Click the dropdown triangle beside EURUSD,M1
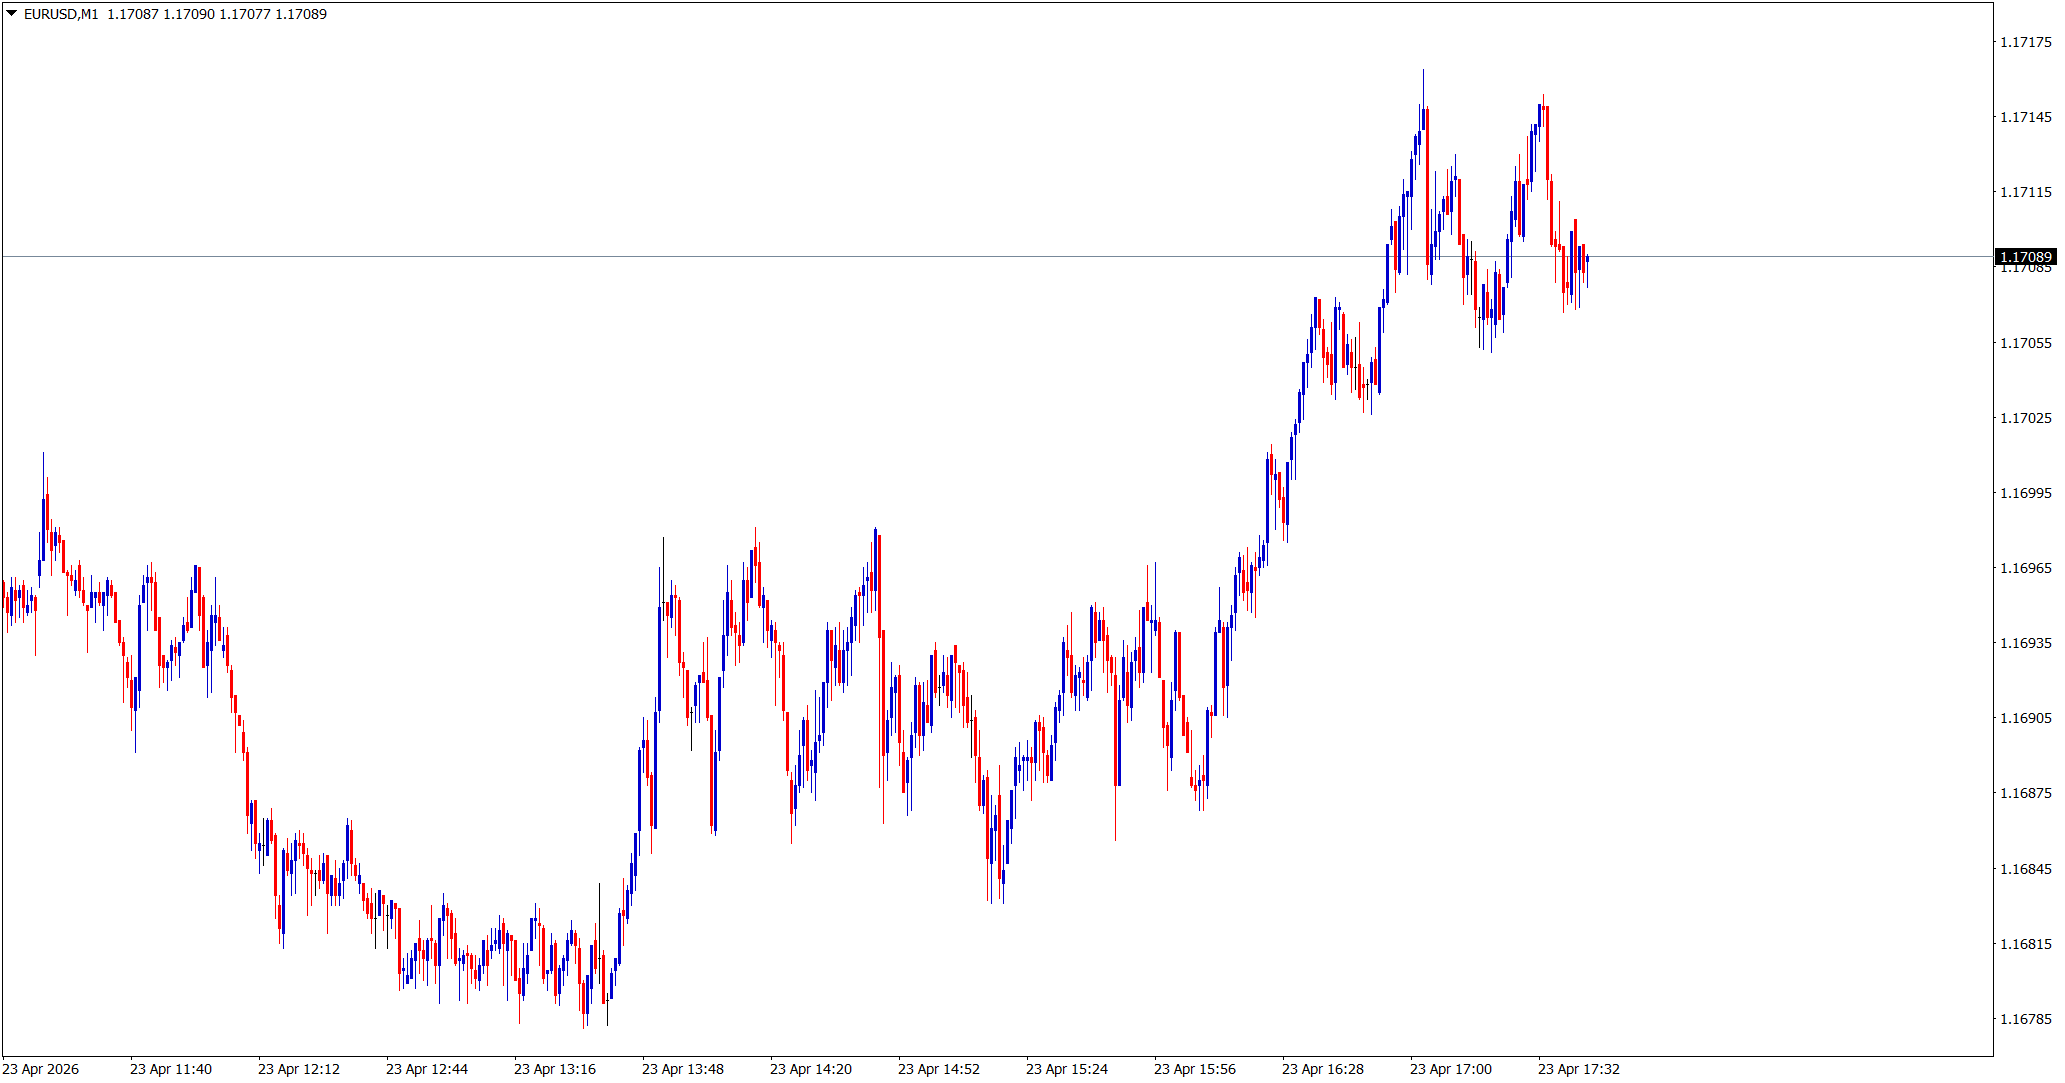Viewport: 2065px width, 1083px height. (x=11, y=14)
